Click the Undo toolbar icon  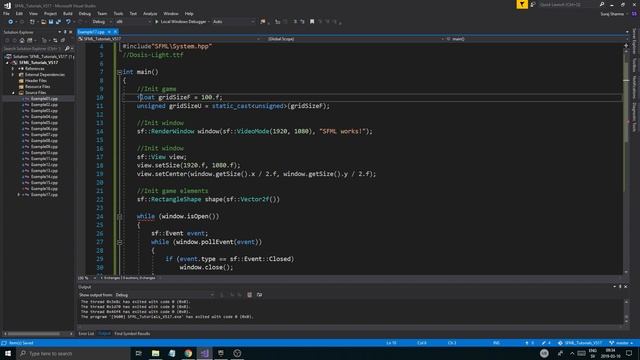click(68, 22)
